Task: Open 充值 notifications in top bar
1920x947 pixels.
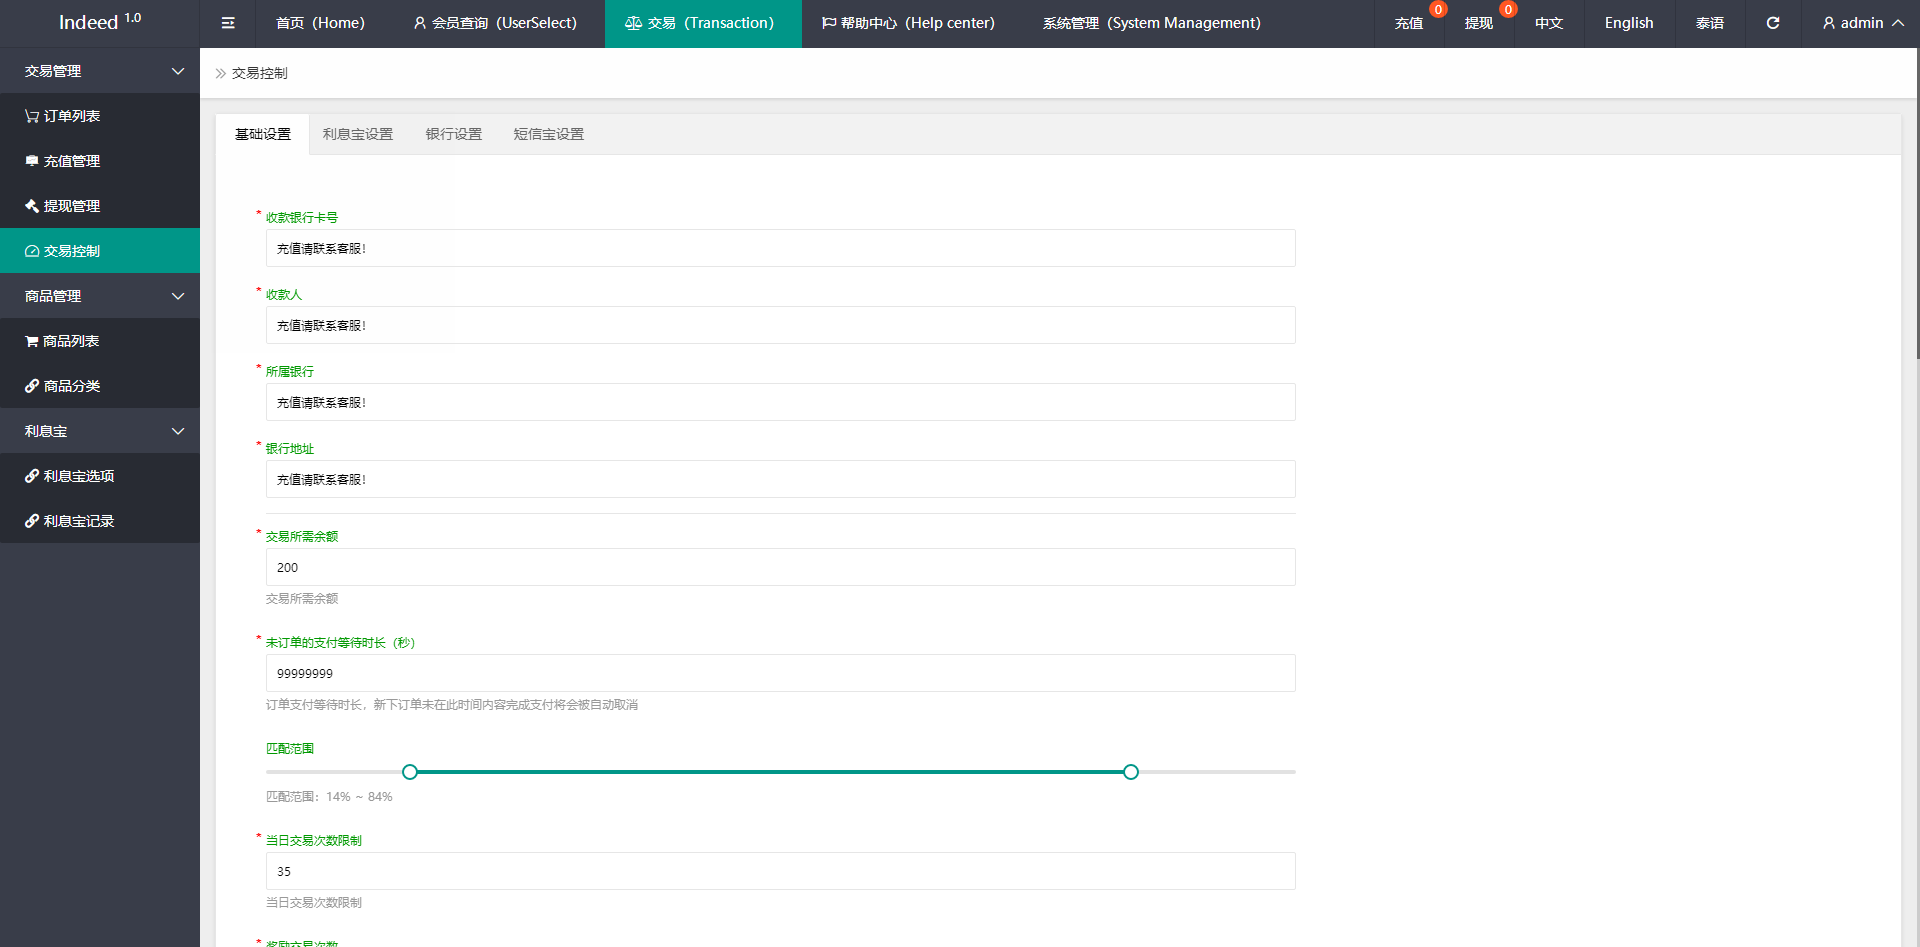Action: pos(1409,23)
